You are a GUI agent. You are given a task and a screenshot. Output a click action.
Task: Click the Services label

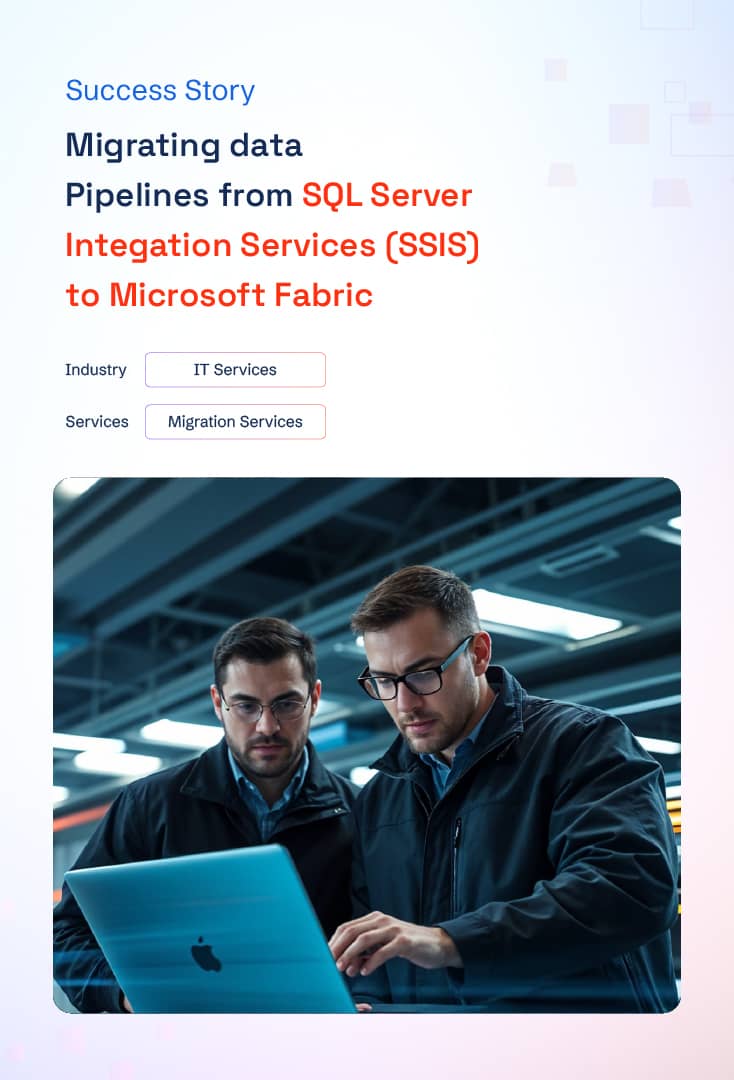point(97,422)
